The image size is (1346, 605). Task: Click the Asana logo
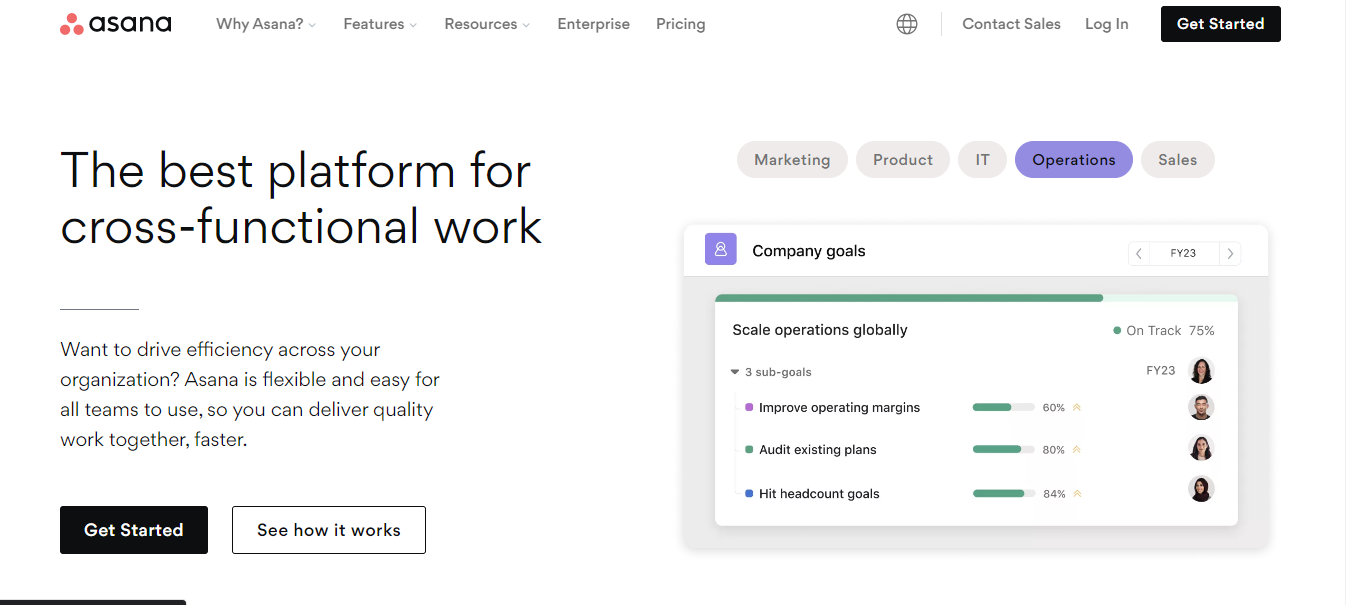point(115,23)
